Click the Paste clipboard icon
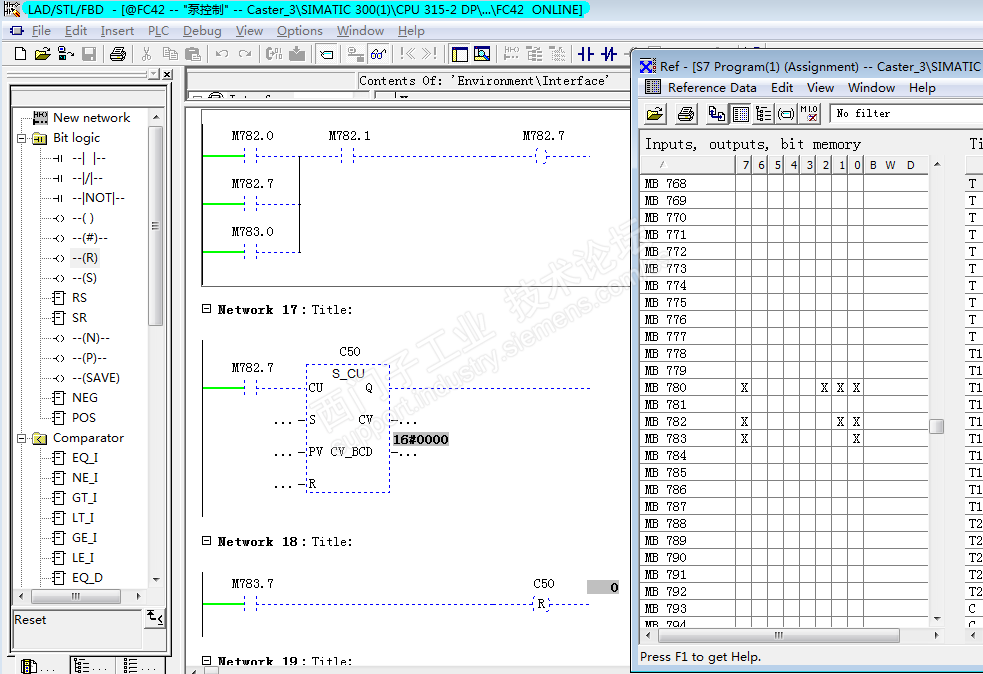The width and height of the screenshot is (983, 674). 193,54
